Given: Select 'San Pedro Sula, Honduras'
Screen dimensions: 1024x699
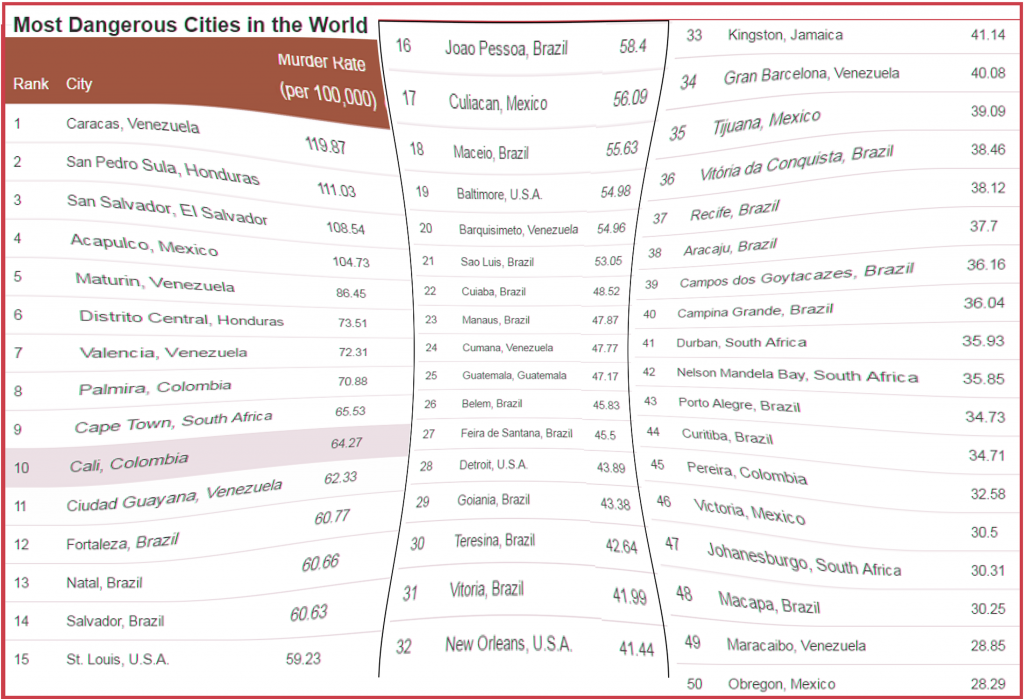Looking at the screenshot, I should (x=163, y=169).
